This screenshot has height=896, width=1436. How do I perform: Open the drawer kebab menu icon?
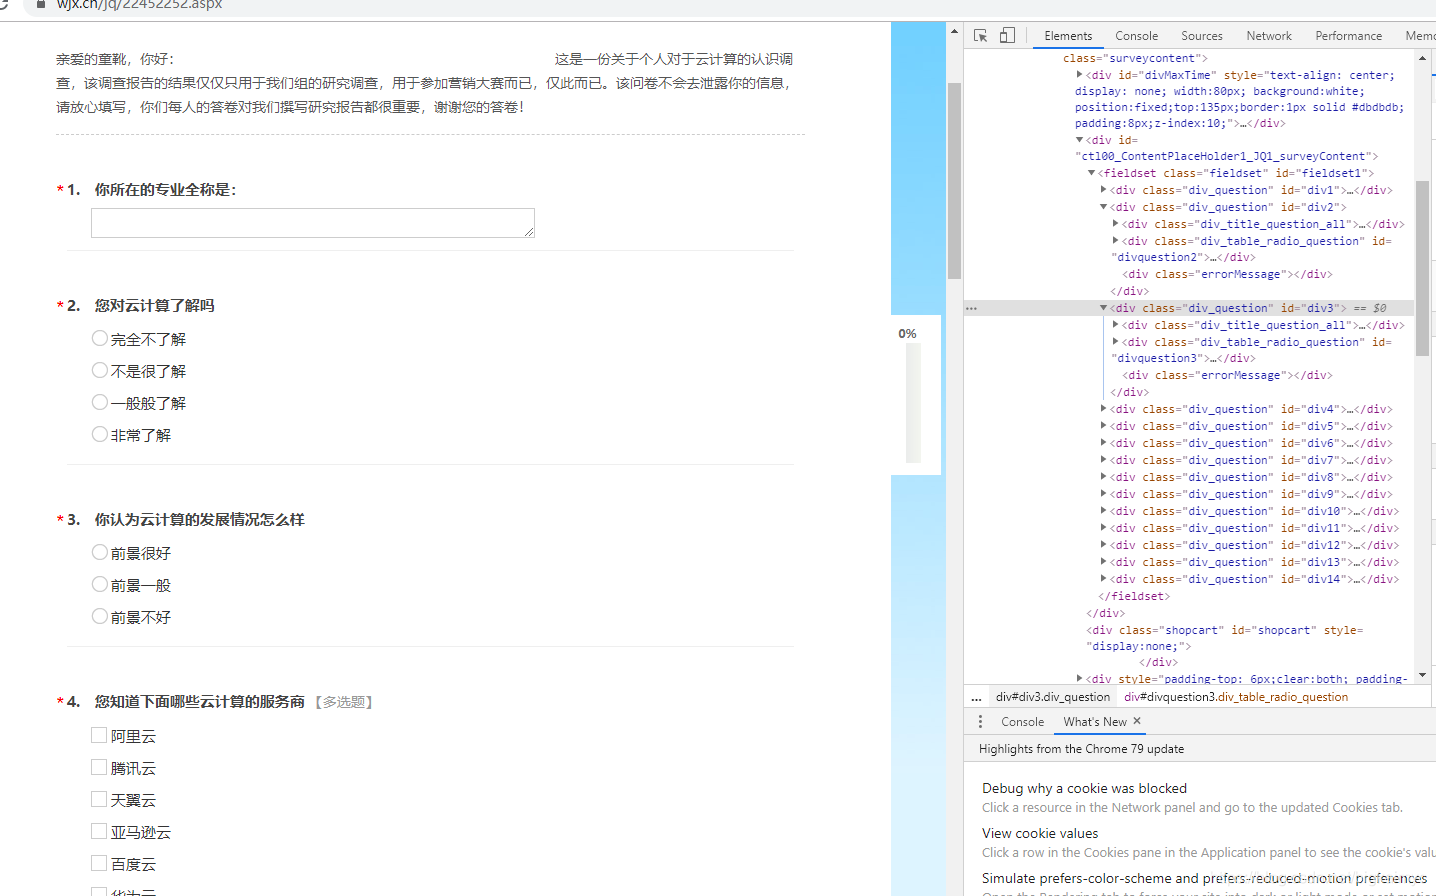pos(980,721)
